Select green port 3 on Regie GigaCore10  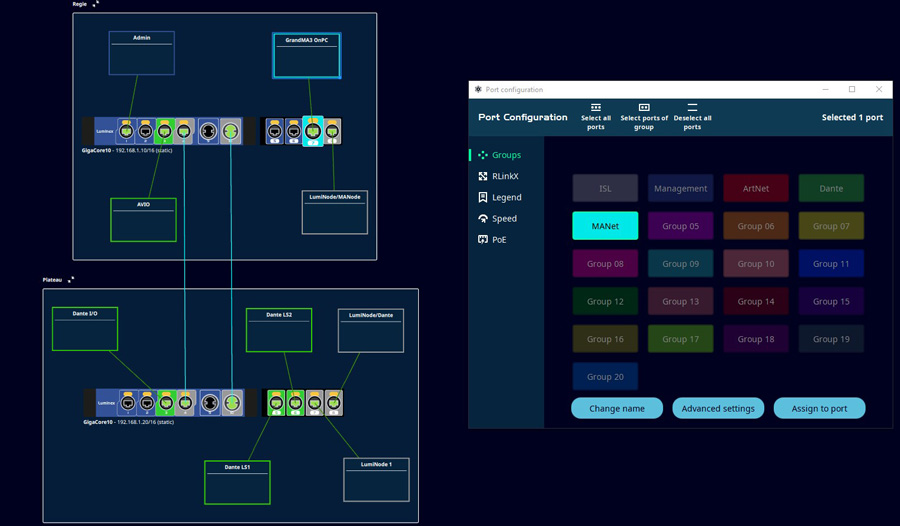click(x=165, y=132)
